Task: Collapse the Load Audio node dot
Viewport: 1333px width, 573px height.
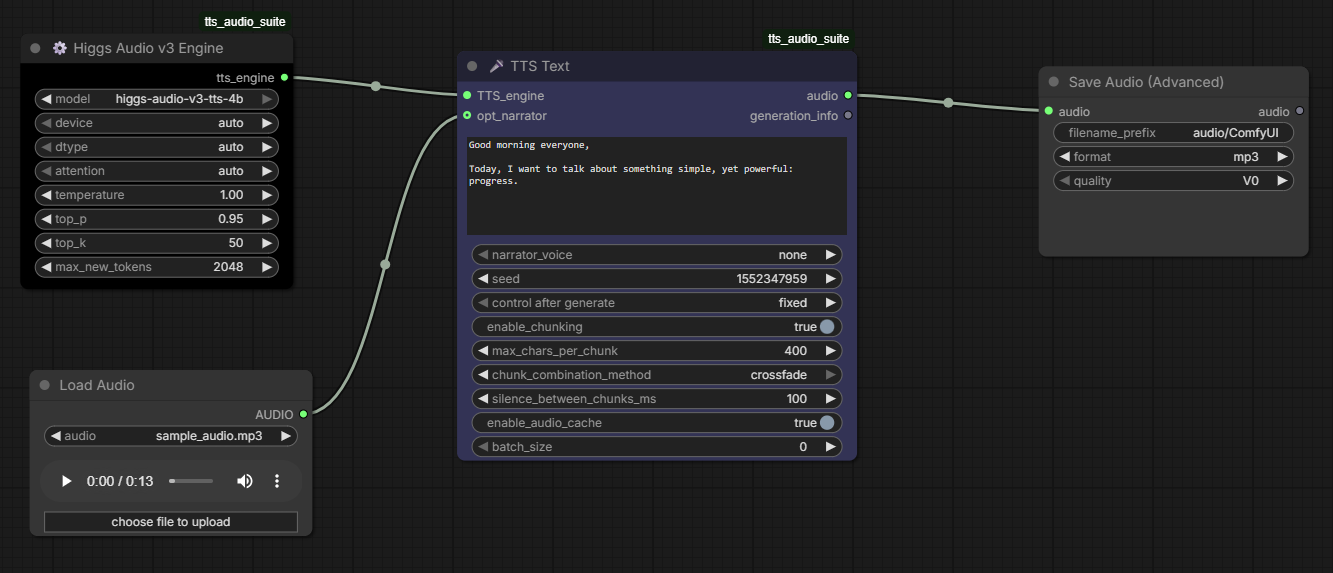Action: pos(44,385)
